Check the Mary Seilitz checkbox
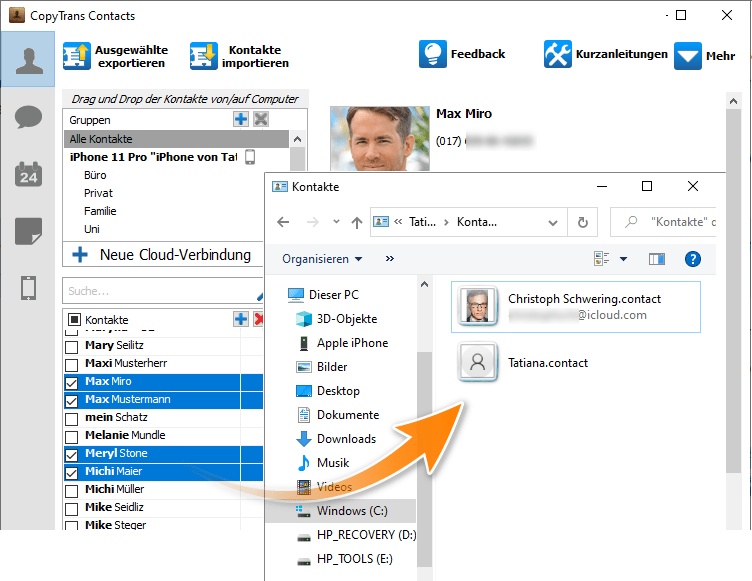 (x=71, y=347)
